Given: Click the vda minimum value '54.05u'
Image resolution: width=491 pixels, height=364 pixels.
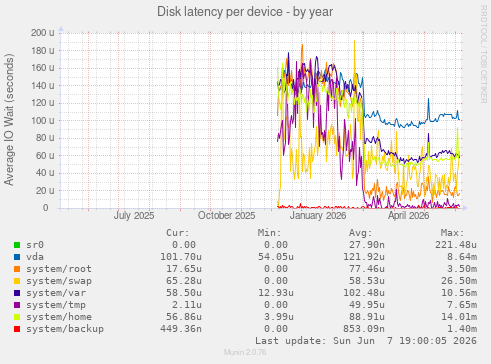Looking at the screenshot, I should (276, 257).
